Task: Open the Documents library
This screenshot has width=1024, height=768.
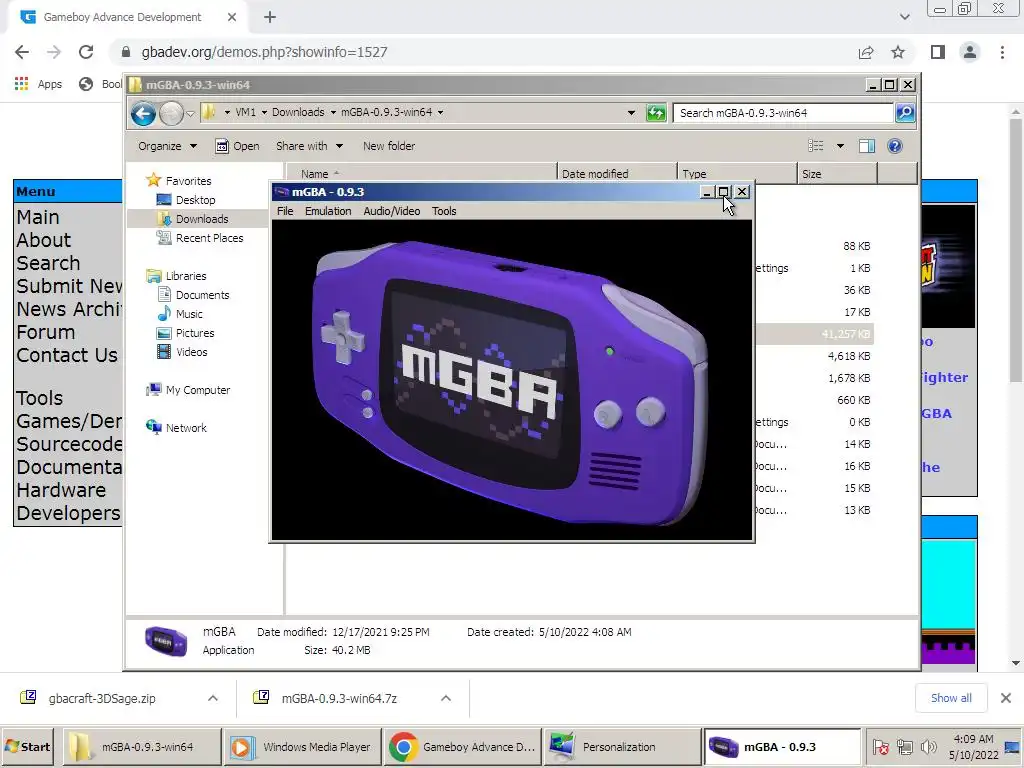Action: click(x=202, y=295)
